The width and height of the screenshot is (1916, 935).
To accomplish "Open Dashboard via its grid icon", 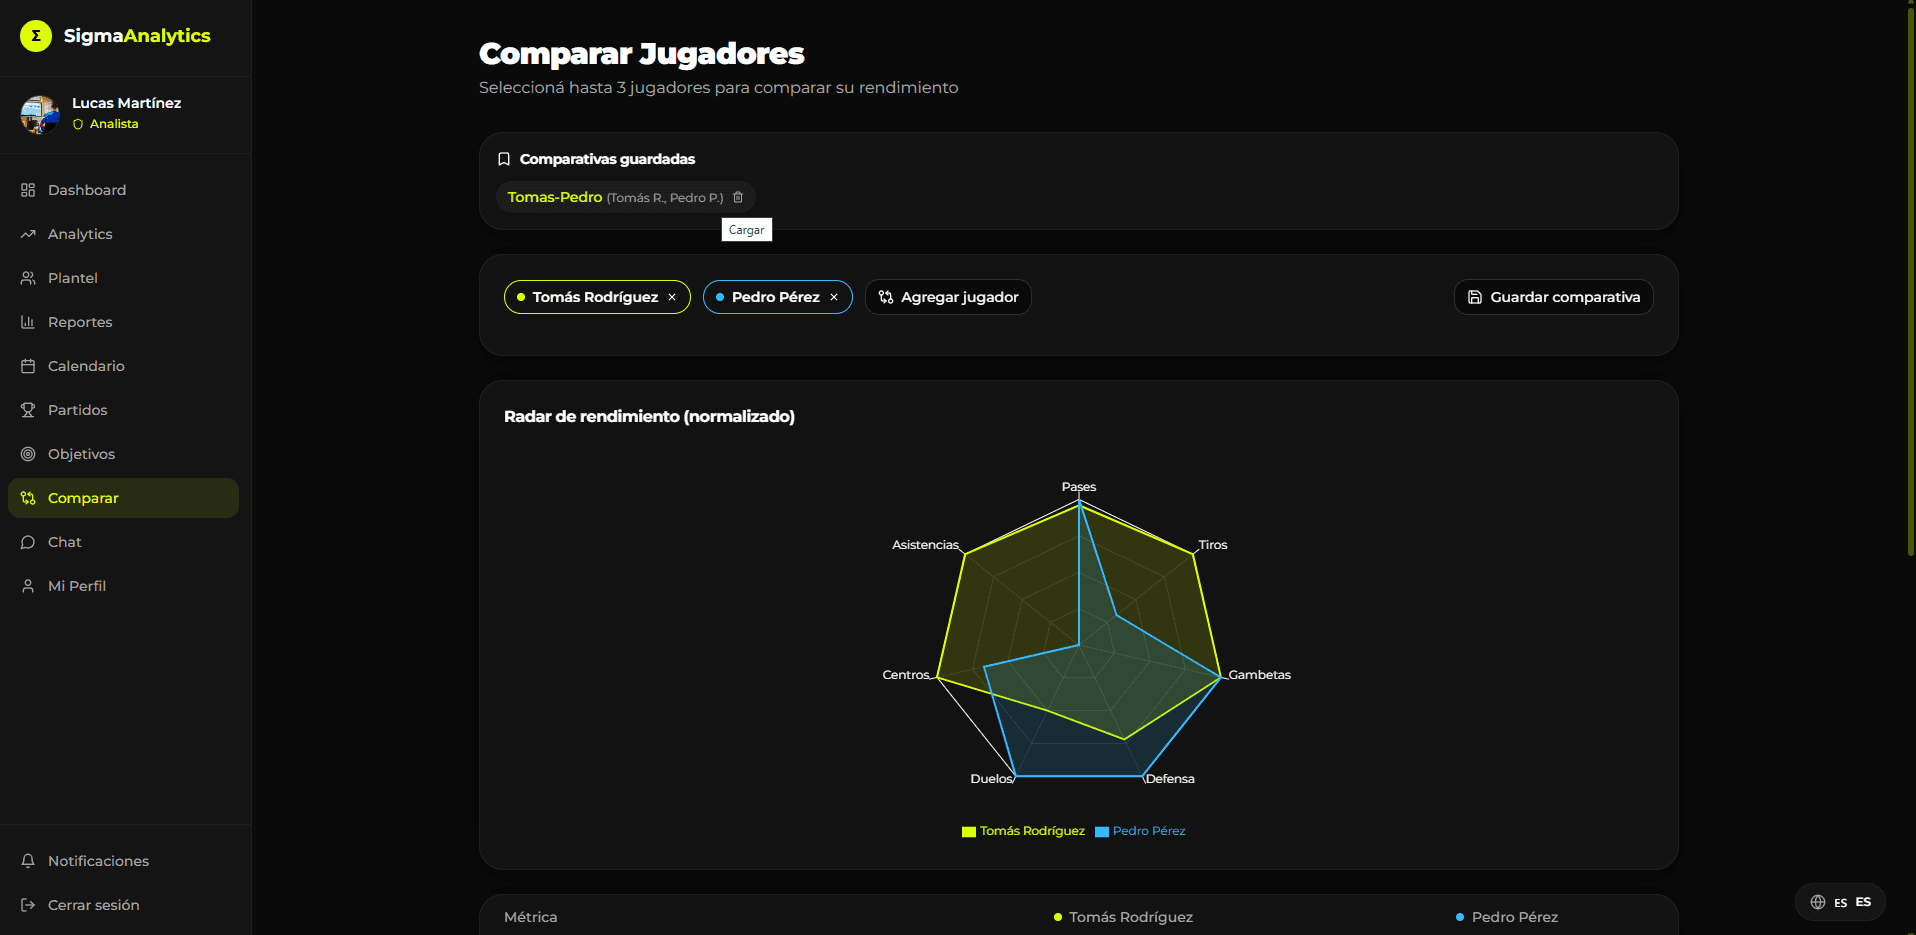I will (28, 190).
